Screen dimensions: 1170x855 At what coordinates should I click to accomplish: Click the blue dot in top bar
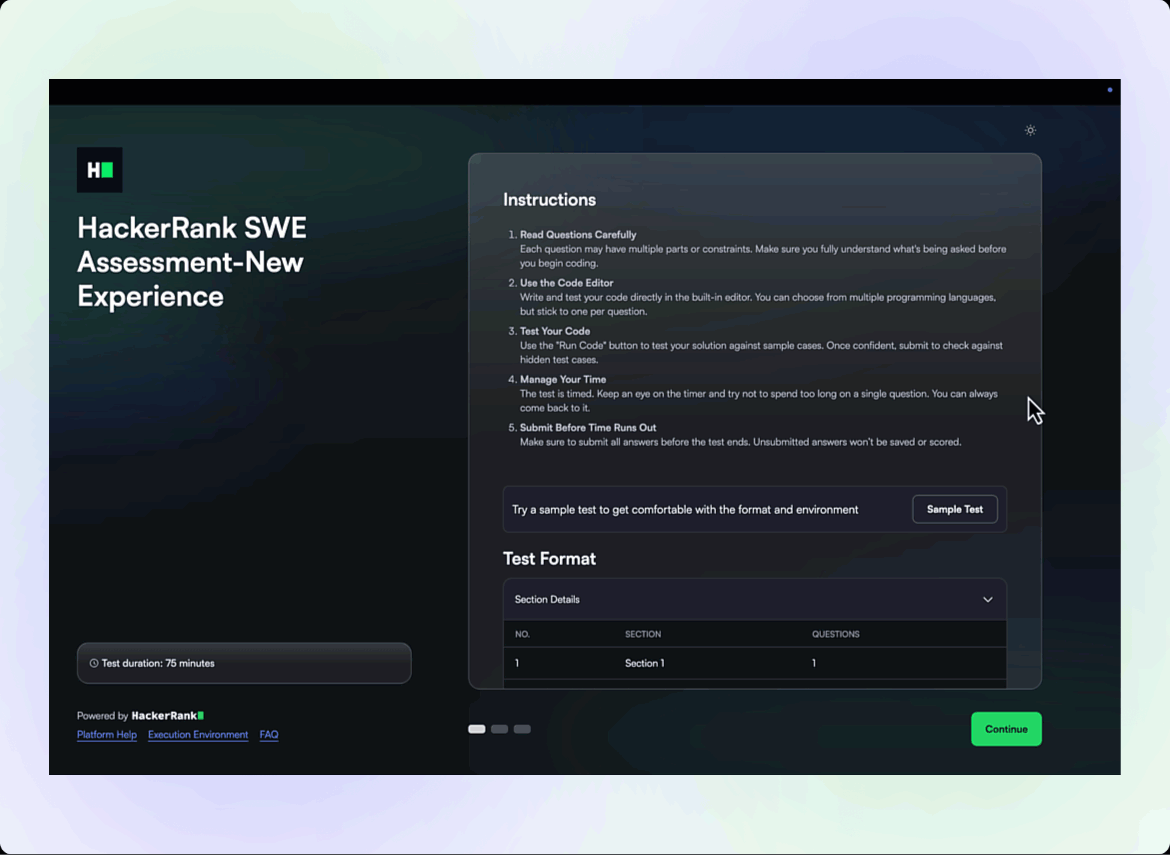coord(1110,90)
